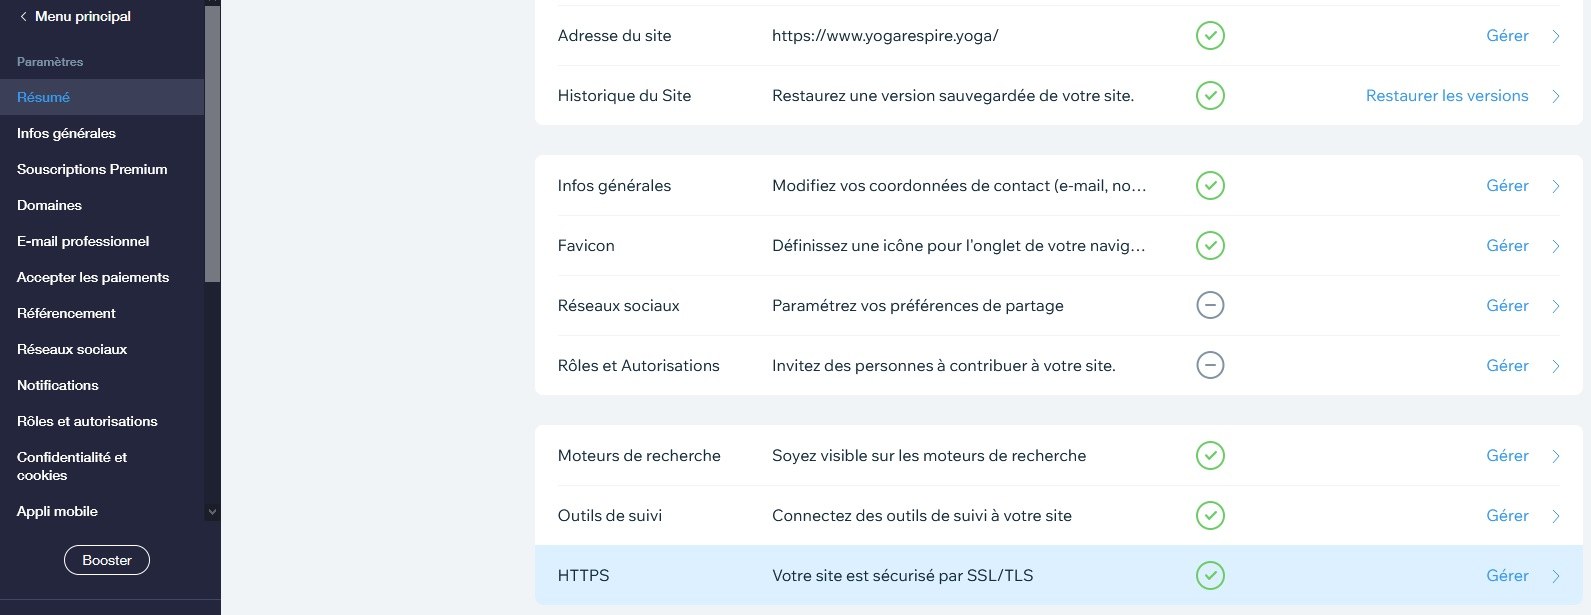The width and height of the screenshot is (1591, 615).
Task: Click the back arrow next to Menu principal
Action: 23,17
